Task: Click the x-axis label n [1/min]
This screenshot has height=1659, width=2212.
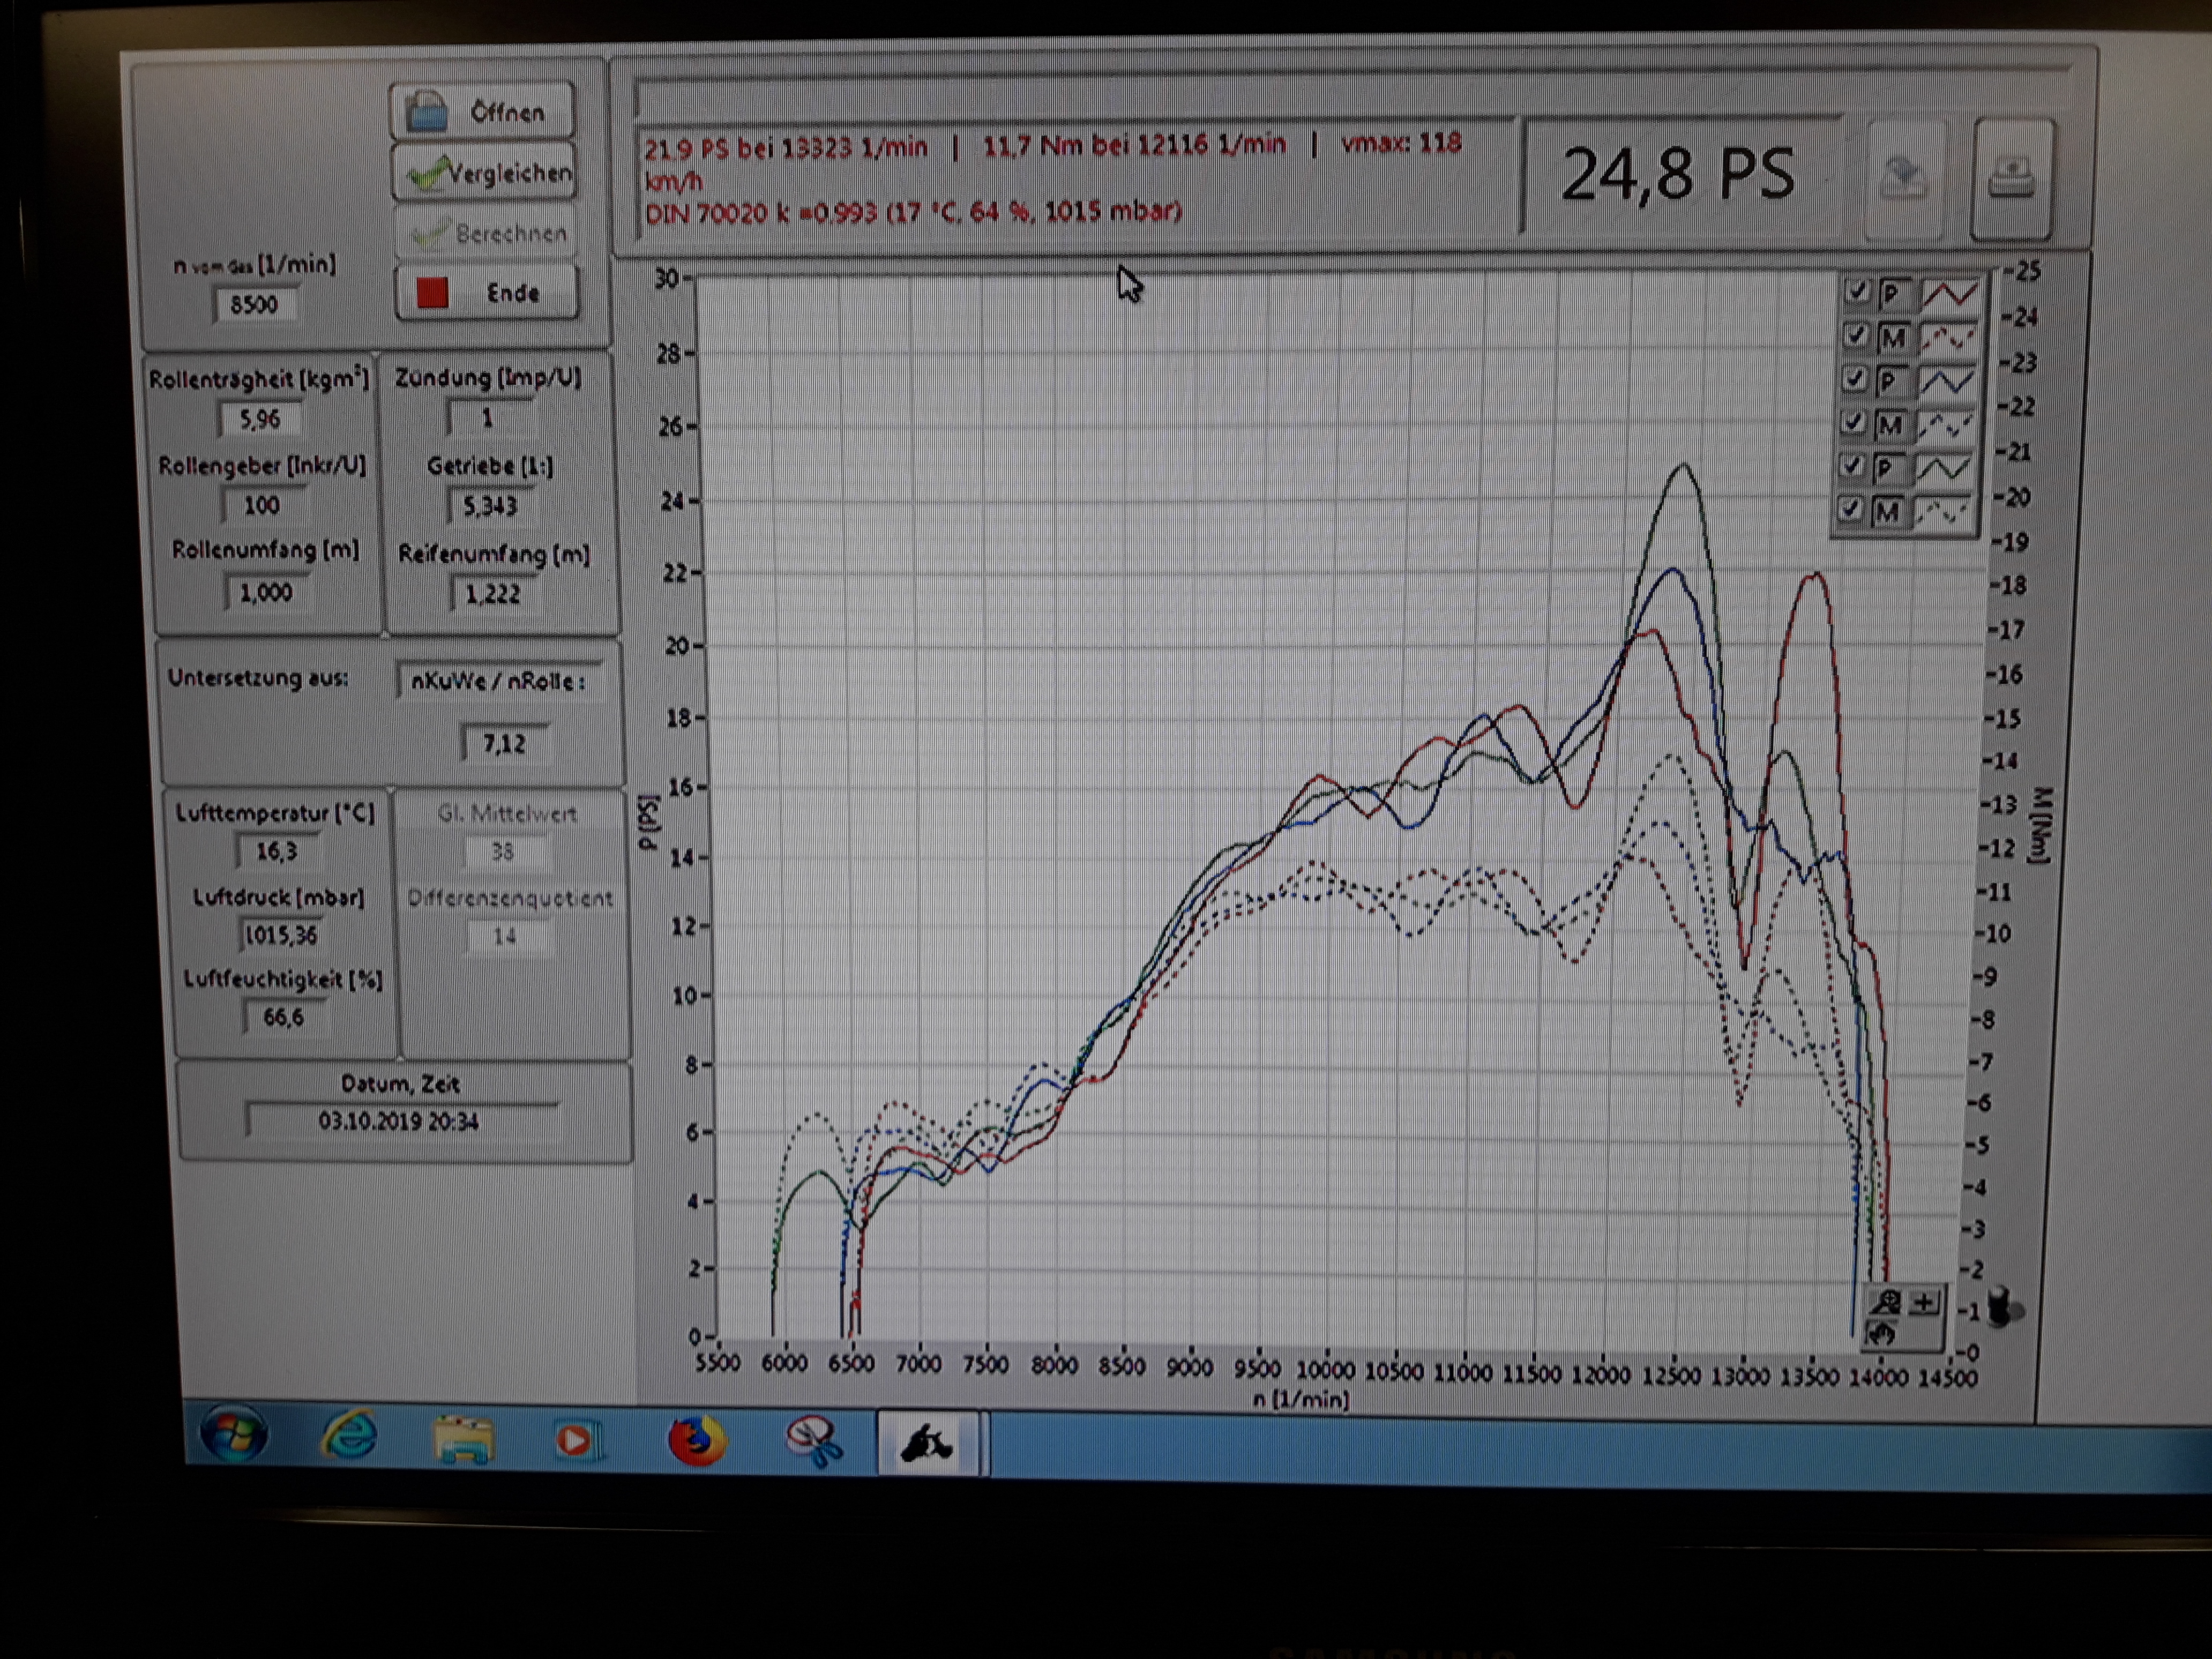Action: 1302,1399
